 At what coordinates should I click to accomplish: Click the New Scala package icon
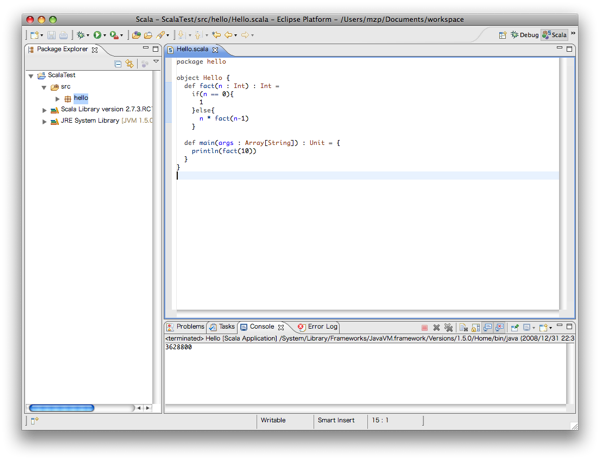coord(136,35)
